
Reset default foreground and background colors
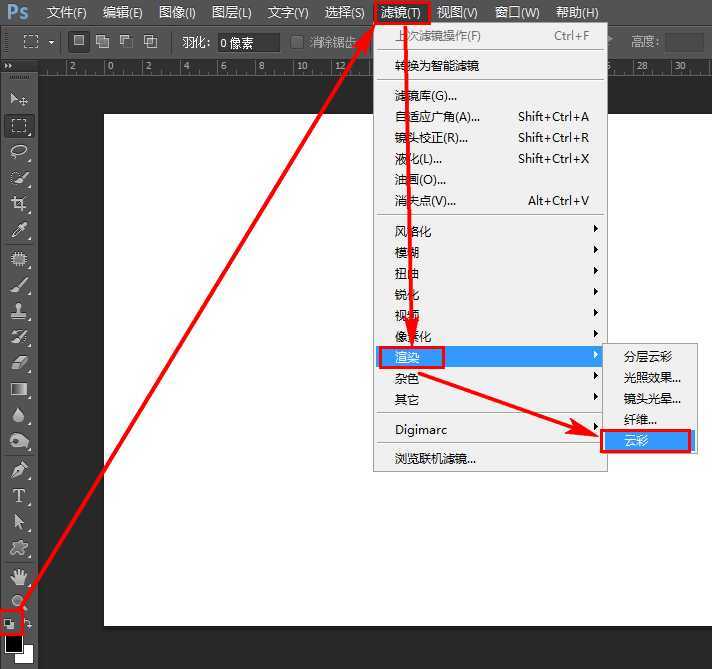tap(9, 624)
